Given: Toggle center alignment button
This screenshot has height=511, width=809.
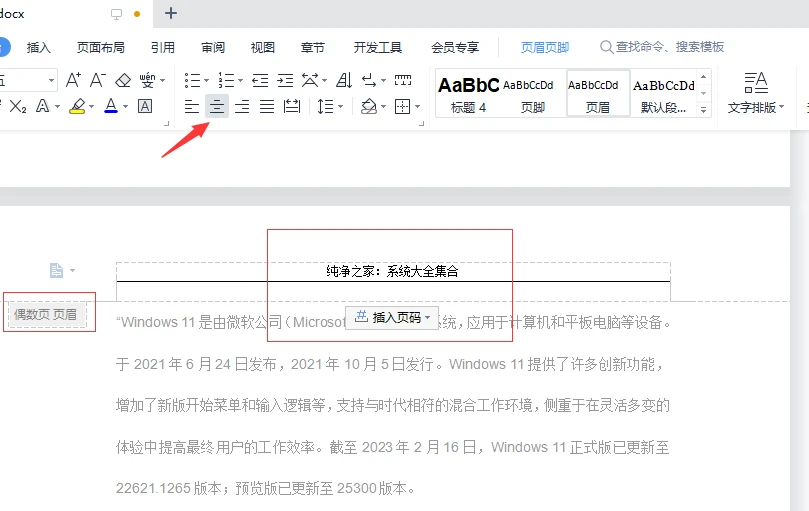Looking at the screenshot, I should click(217, 107).
